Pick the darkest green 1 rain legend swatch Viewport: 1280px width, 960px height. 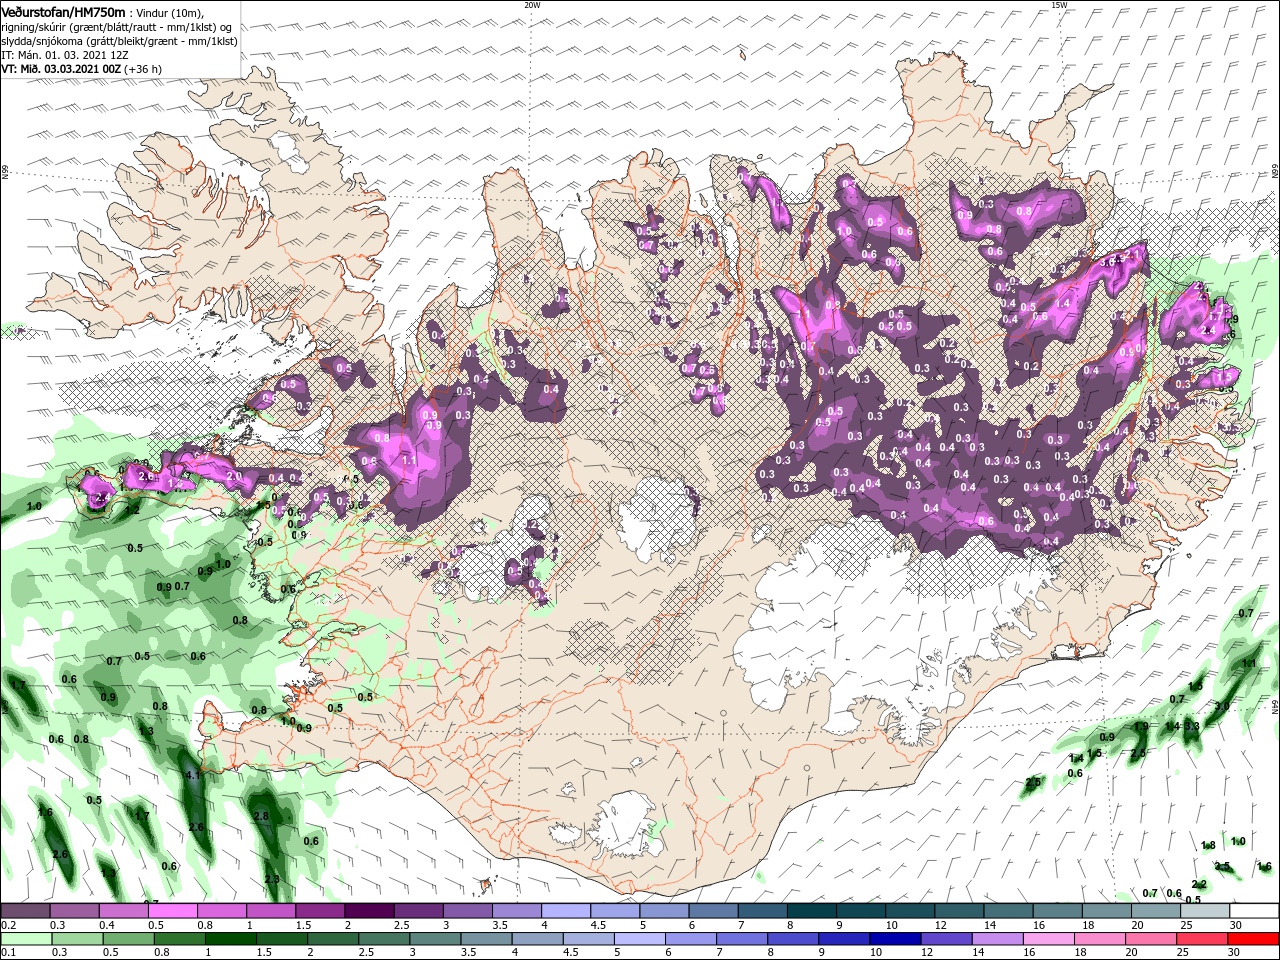point(230,938)
